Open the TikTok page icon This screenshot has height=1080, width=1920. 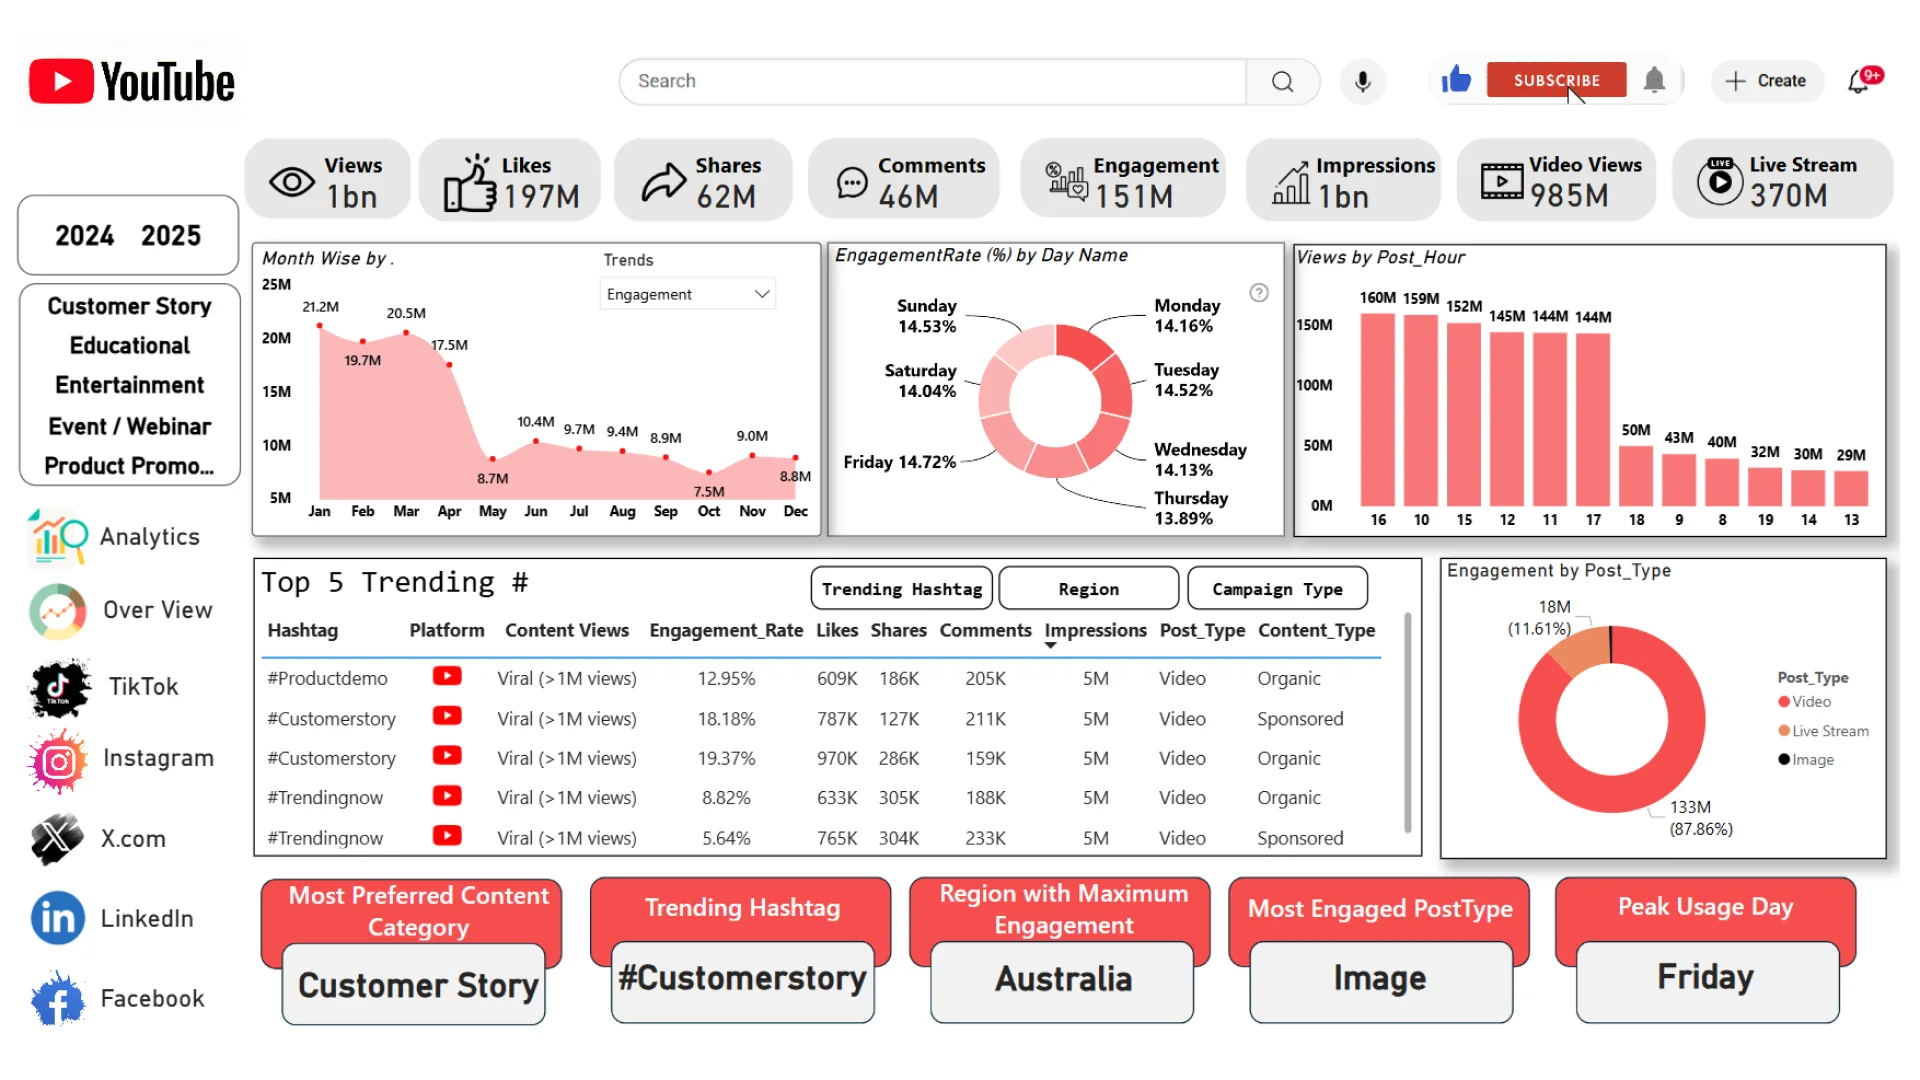[59, 687]
